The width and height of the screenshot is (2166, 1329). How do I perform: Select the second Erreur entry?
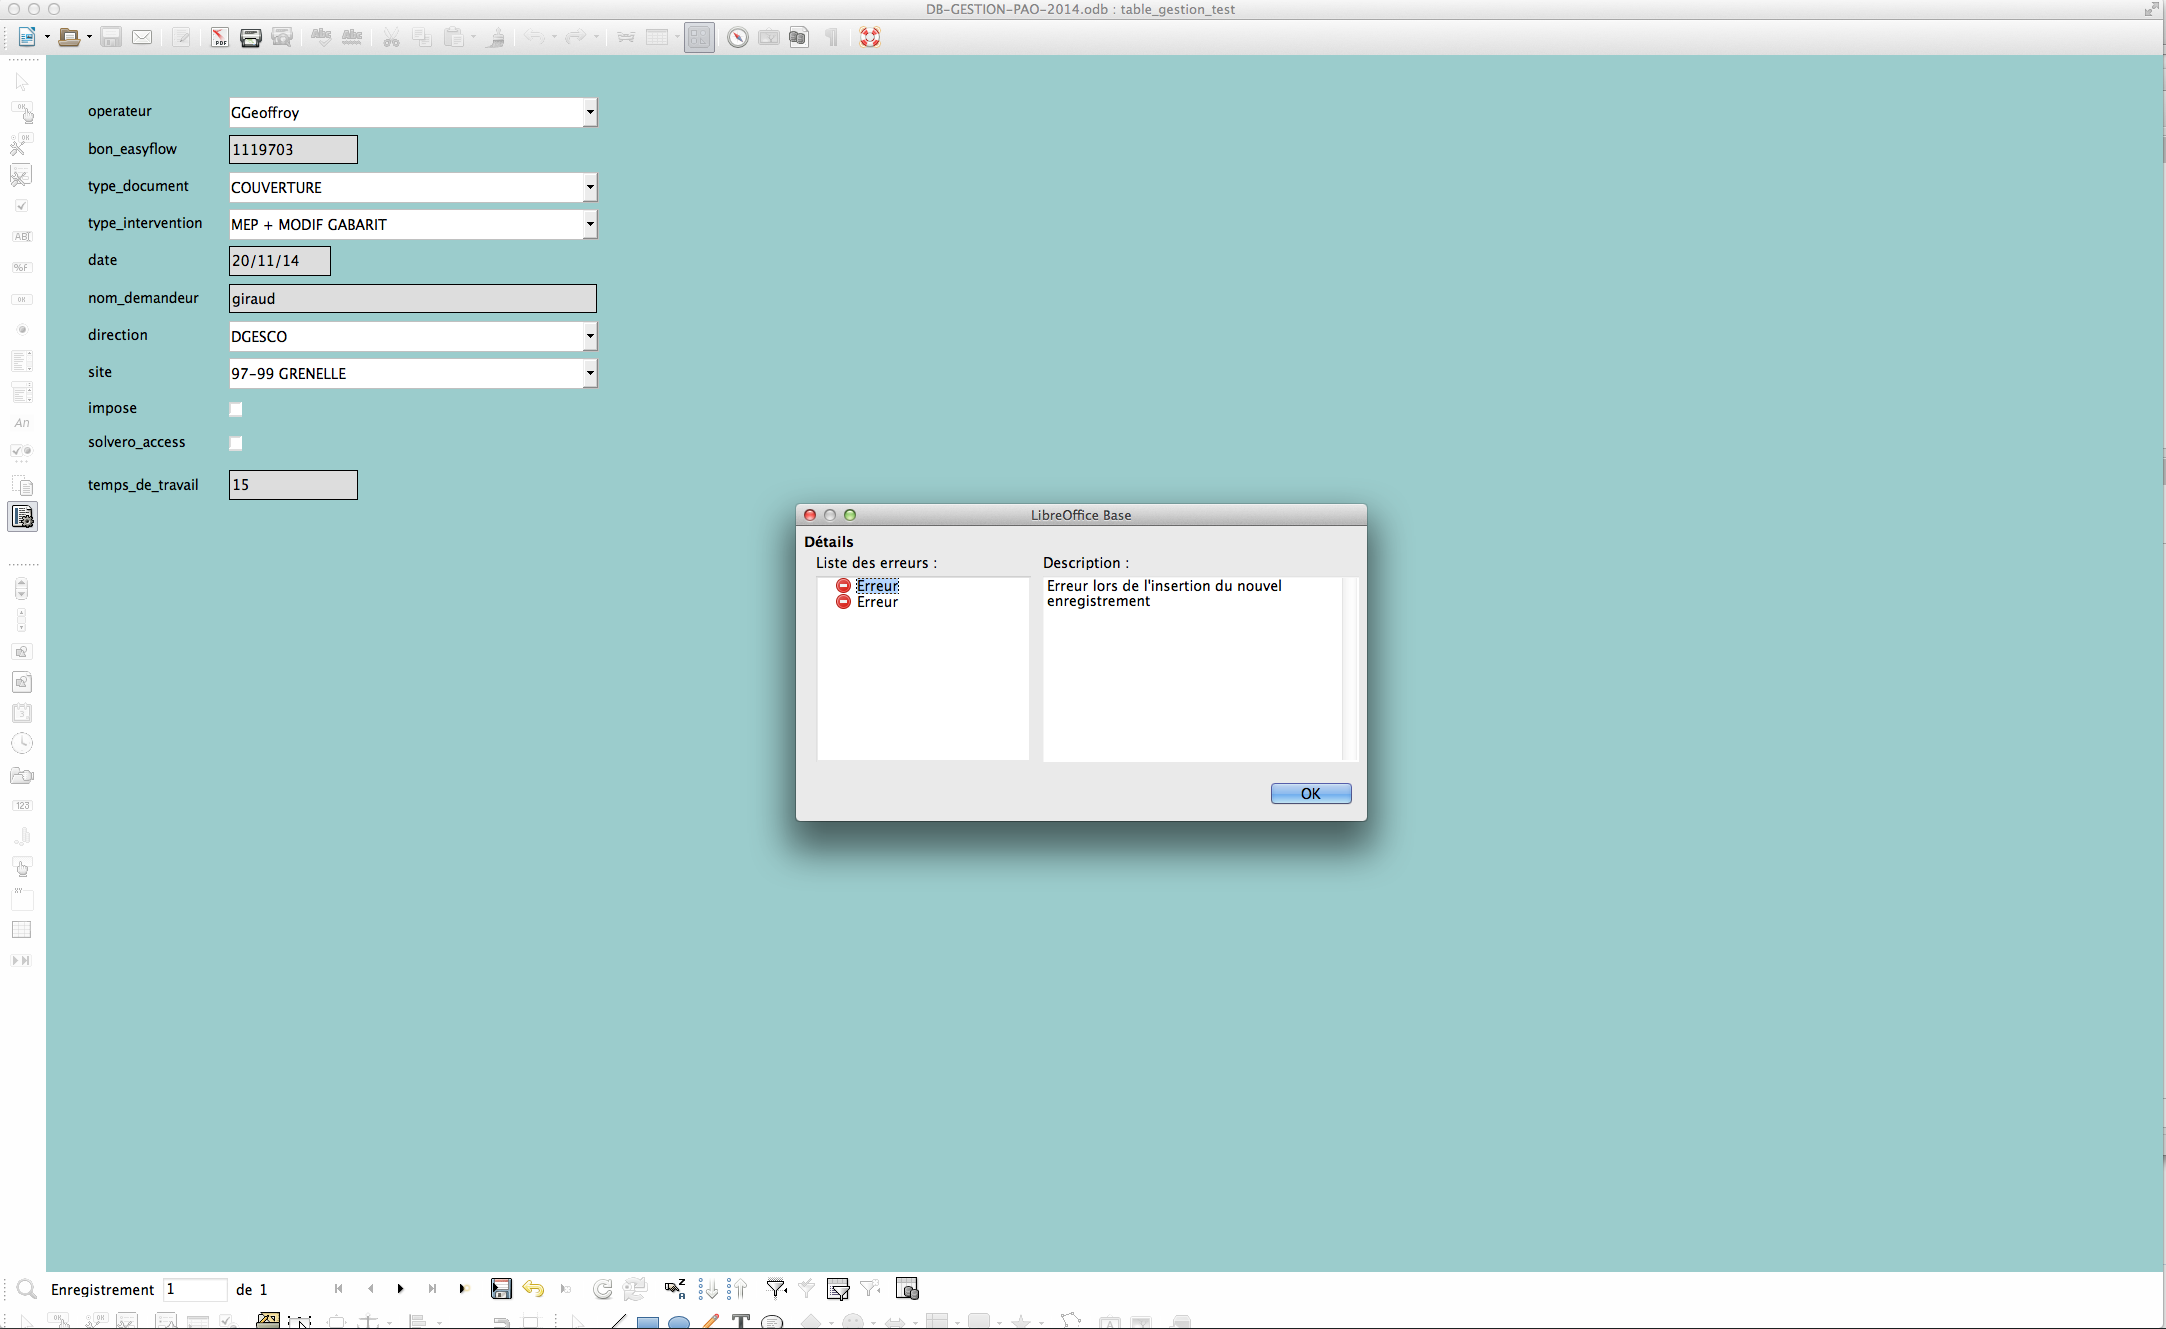tap(877, 602)
